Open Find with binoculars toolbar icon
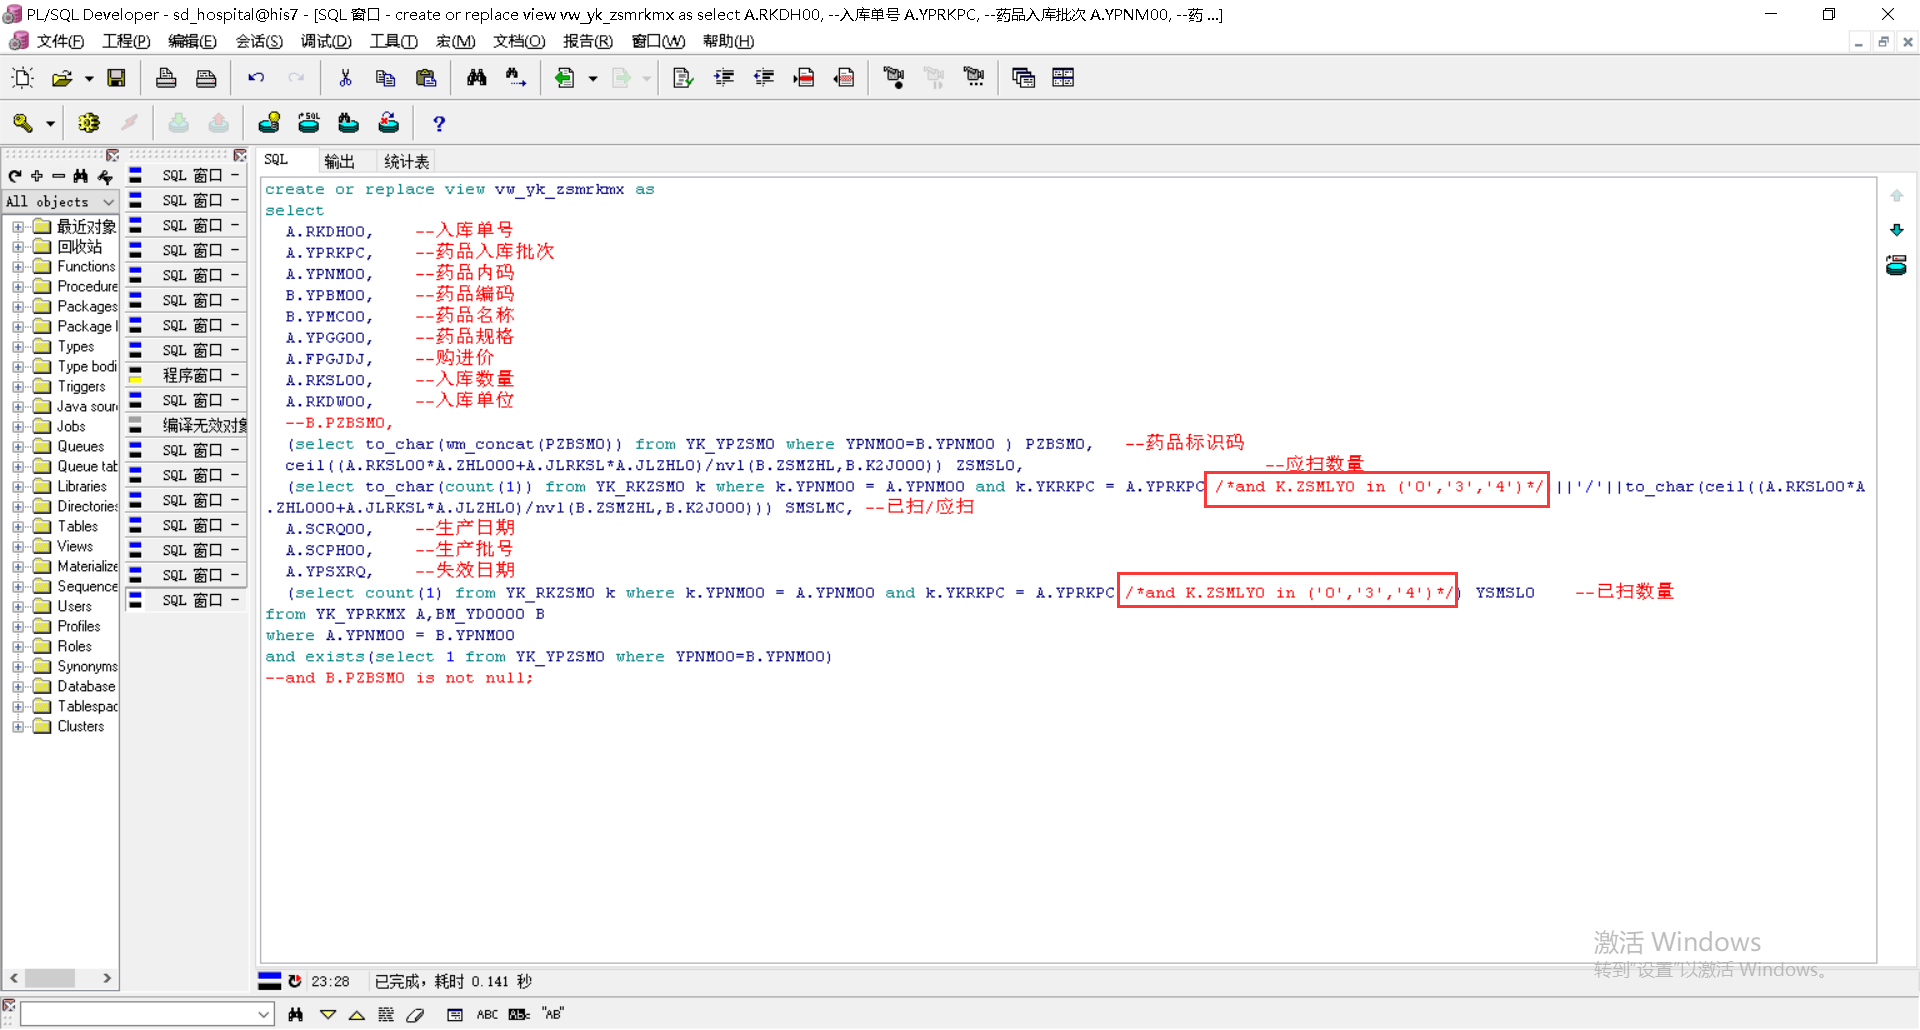 pos(476,78)
